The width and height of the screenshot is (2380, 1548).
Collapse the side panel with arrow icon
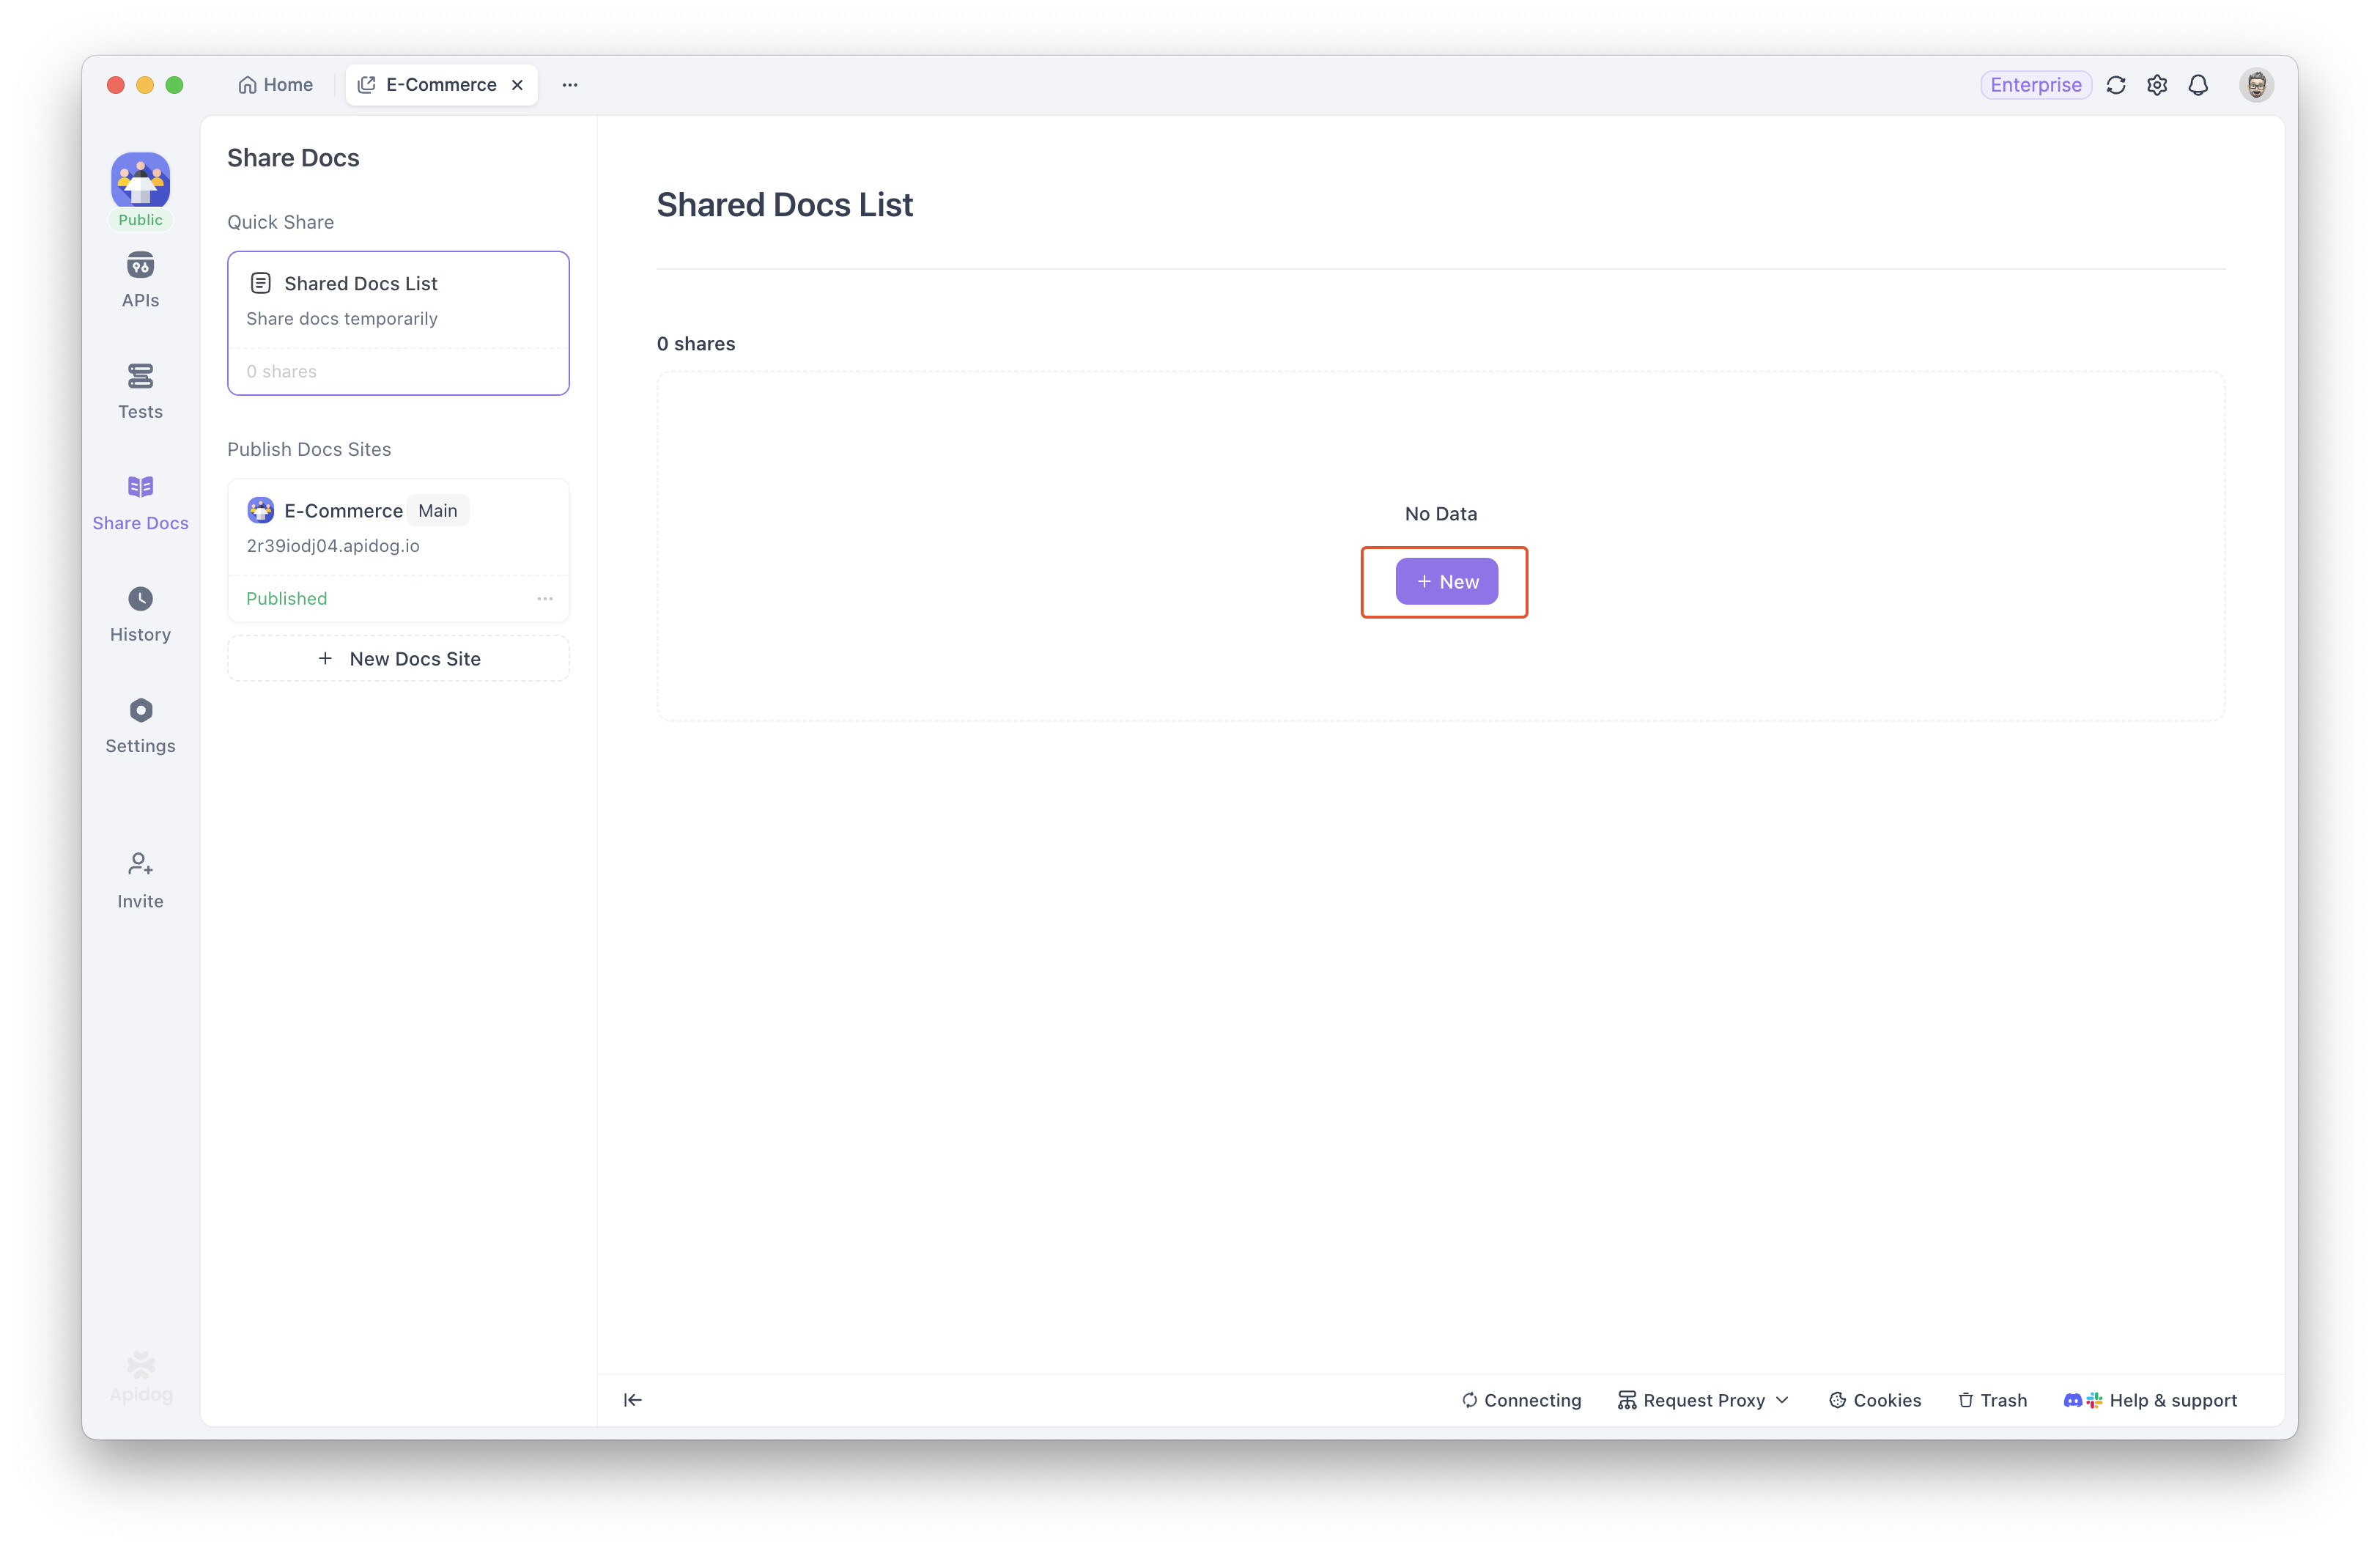pos(632,1400)
